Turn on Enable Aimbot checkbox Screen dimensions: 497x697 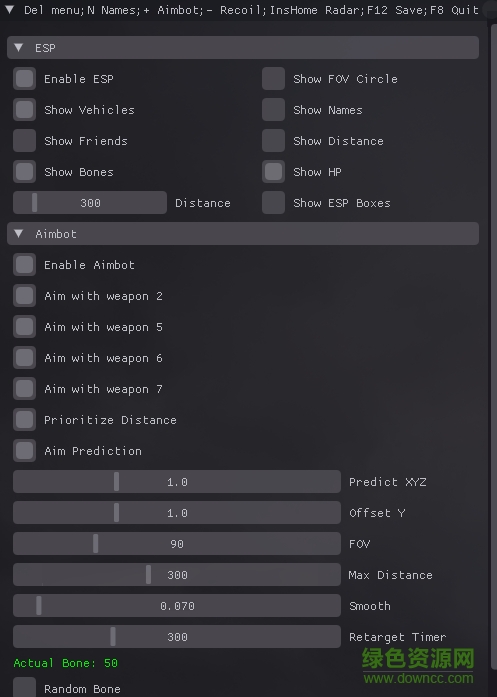(x=24, y=265)
